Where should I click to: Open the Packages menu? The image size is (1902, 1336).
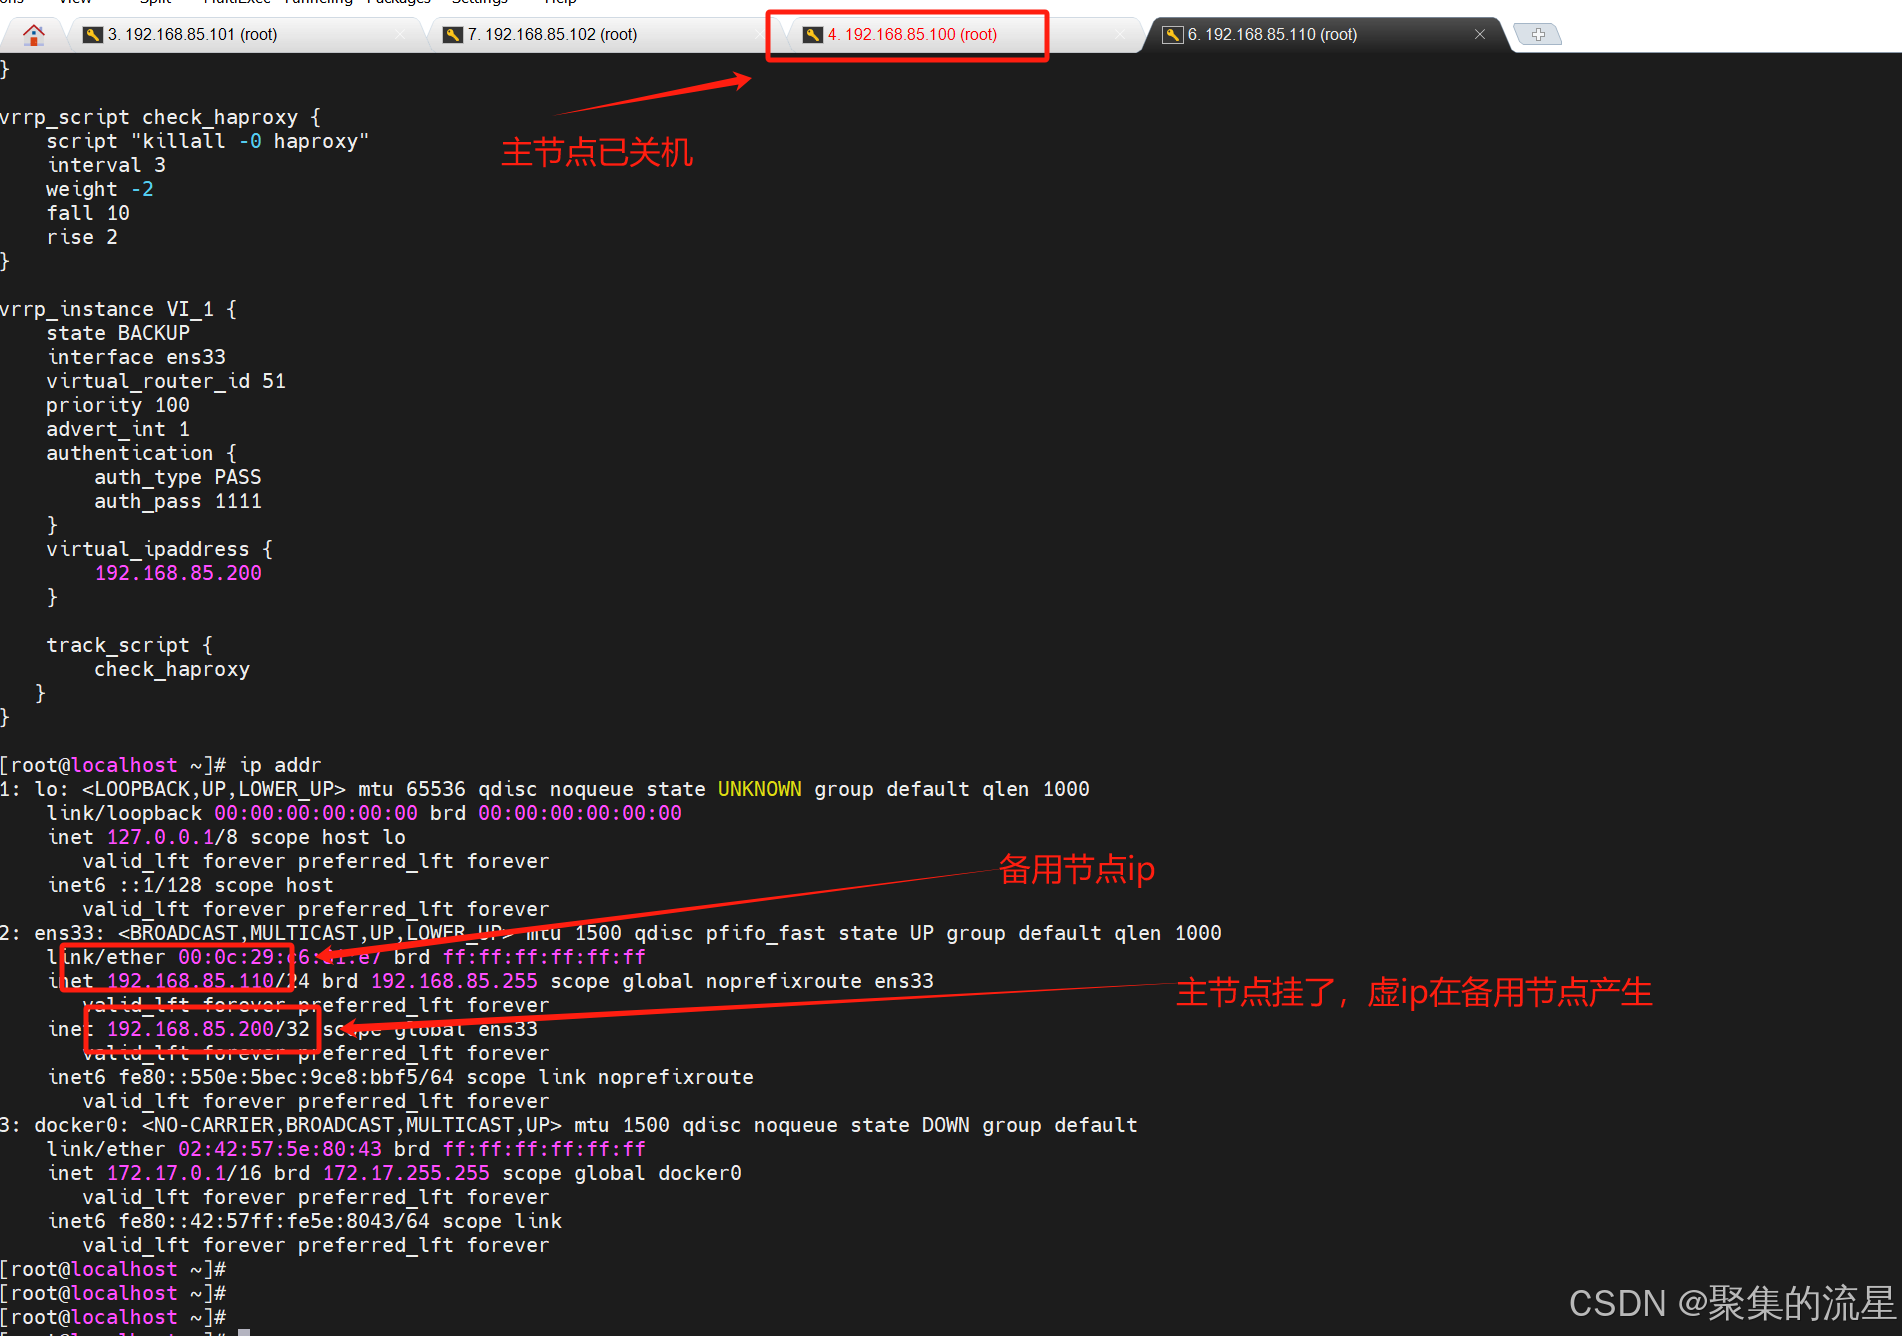click(x=399, y=3)
